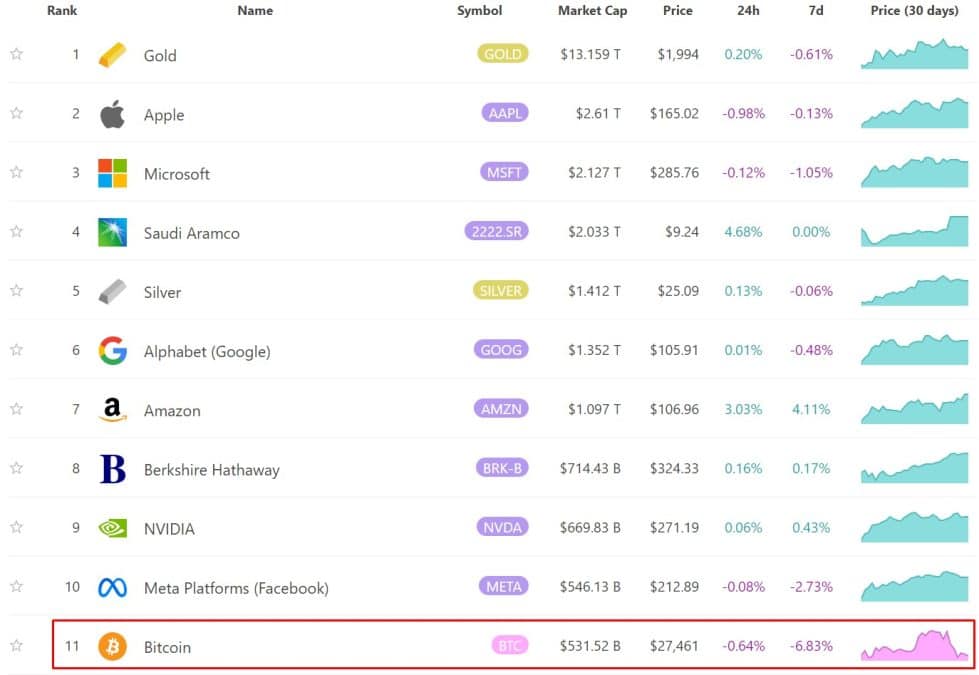This screenshot has height=675, width=979.
Task: Toggle the Silver favorite star
Action: click(x=17, y=290)
